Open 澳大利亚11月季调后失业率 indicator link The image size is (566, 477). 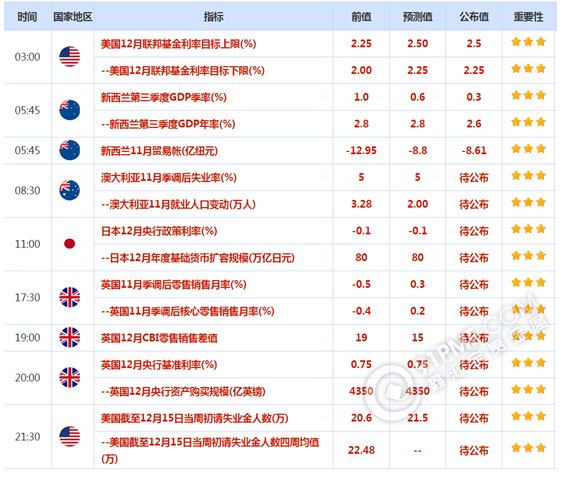pos(169,178)
